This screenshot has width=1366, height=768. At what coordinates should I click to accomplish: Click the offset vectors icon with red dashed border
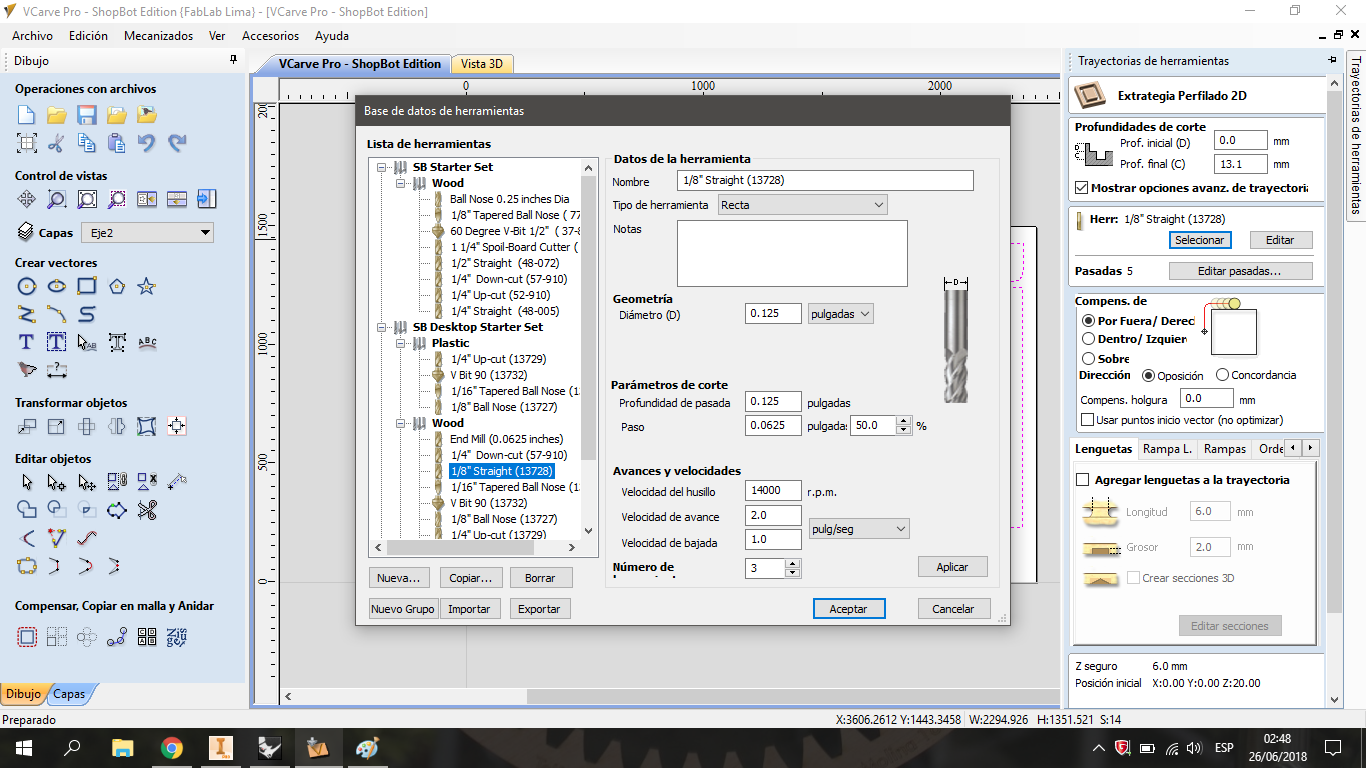[27, 636]
